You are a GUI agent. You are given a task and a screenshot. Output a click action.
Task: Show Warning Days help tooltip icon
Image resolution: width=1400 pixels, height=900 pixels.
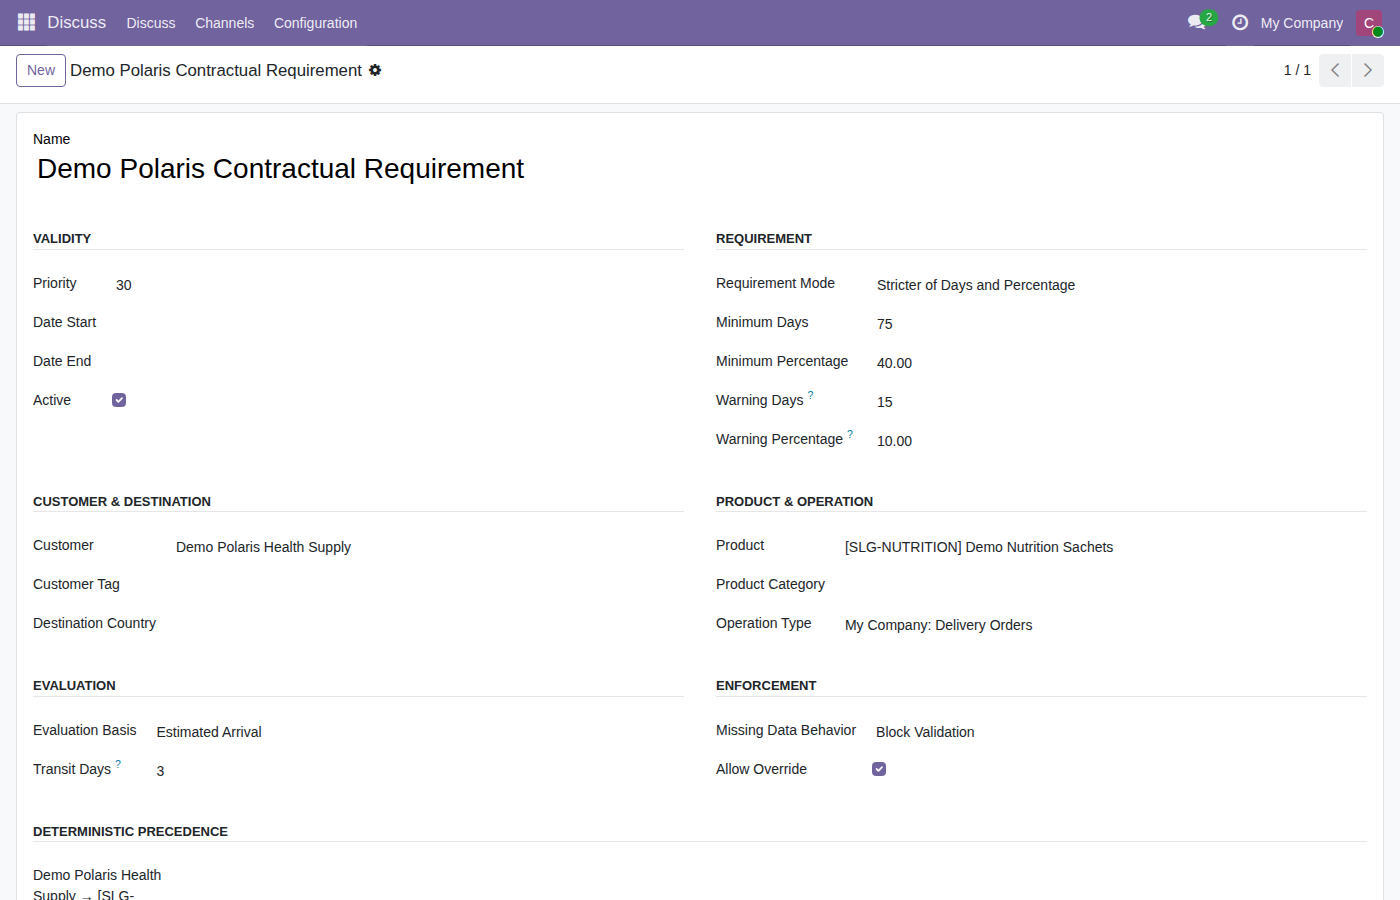pos(811,395)
